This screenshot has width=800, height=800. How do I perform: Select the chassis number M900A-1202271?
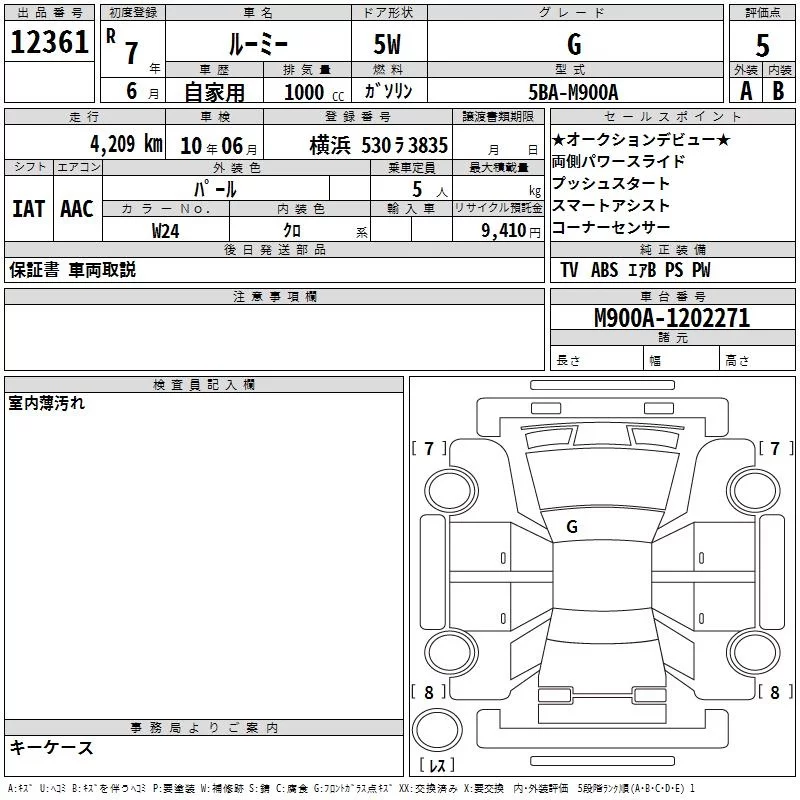(672, 318)
